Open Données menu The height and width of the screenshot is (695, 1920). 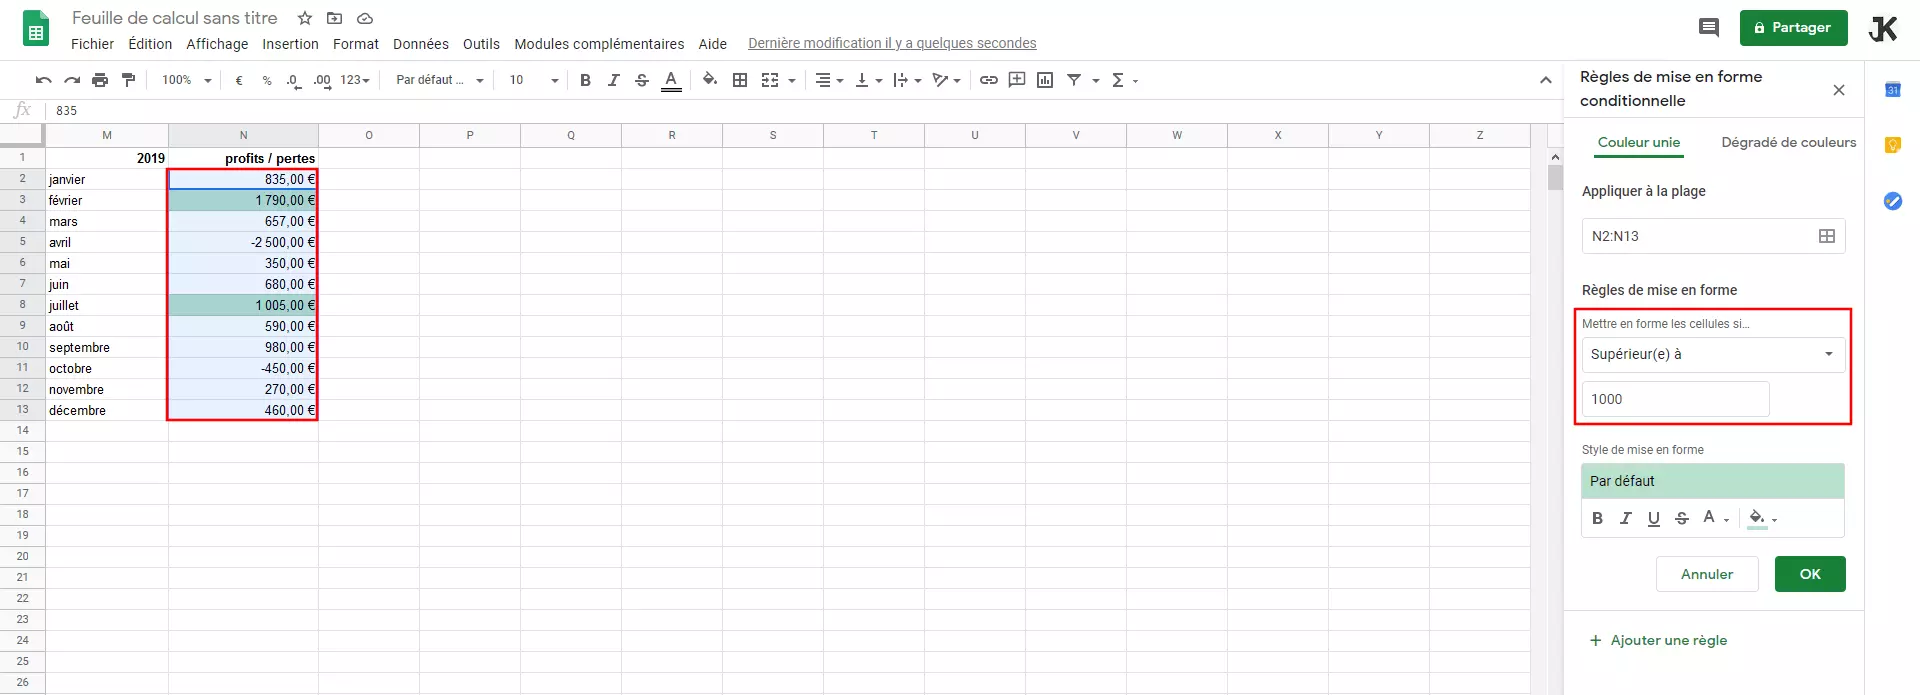coord(421,44)
